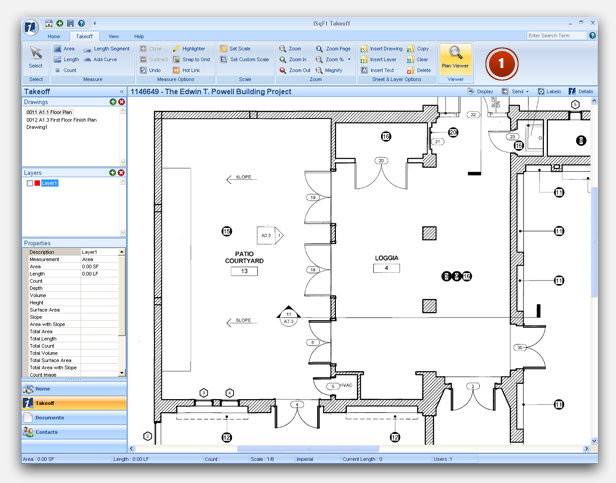Click the Copy sheet option
This screenshot has width=616, height=483.
pyautogui.click(x=418, y=49)
